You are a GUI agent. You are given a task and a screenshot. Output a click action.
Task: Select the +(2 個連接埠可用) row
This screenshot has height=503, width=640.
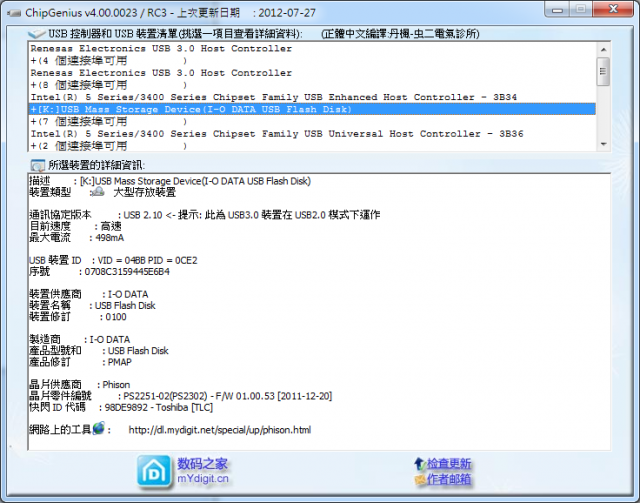[x=312, y=146]
